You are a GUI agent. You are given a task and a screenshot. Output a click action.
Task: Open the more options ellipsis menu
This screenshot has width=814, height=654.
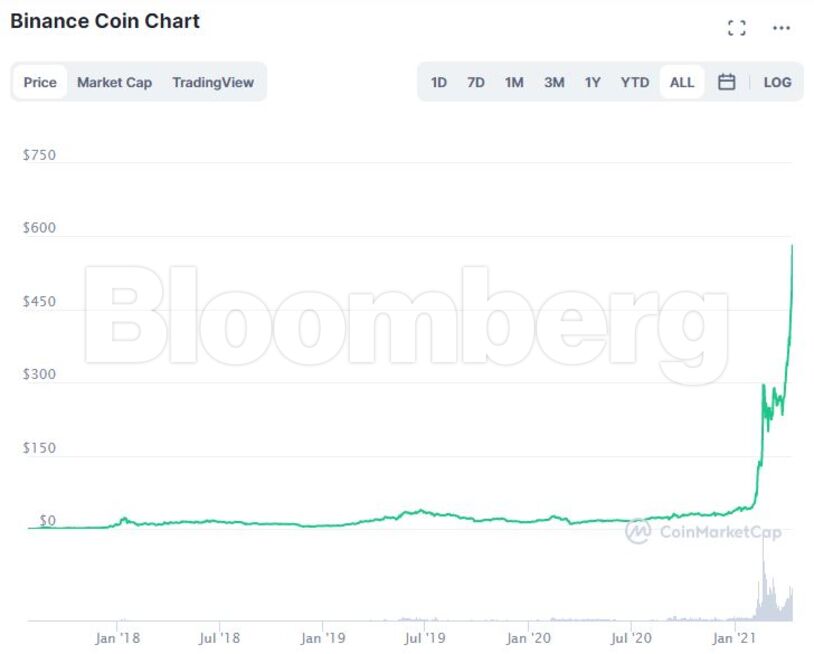(x=779, y=27)
